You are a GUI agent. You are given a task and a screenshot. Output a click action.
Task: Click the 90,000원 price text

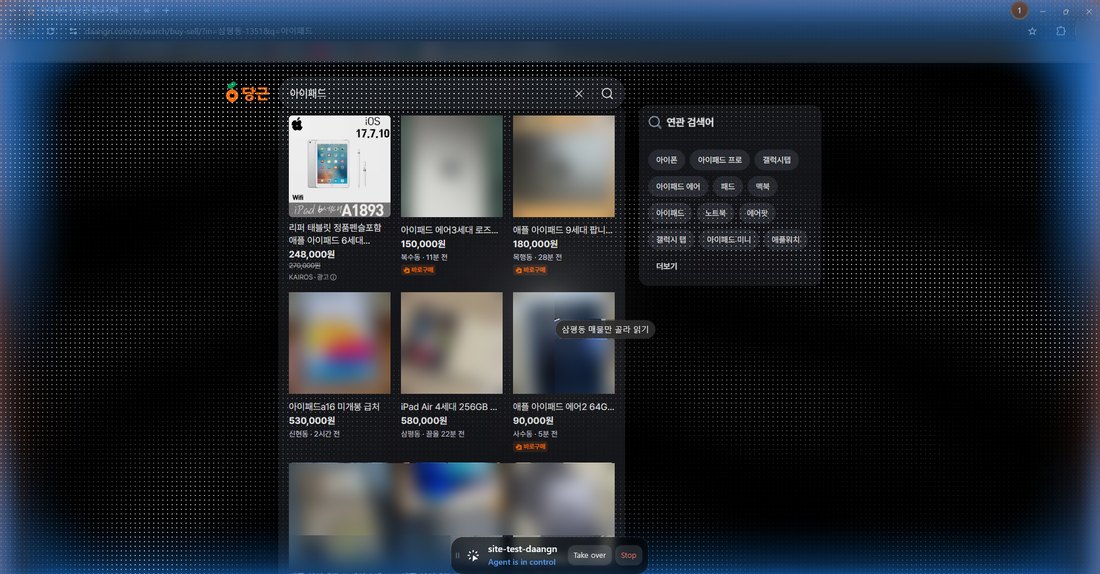tap(533, 421)
